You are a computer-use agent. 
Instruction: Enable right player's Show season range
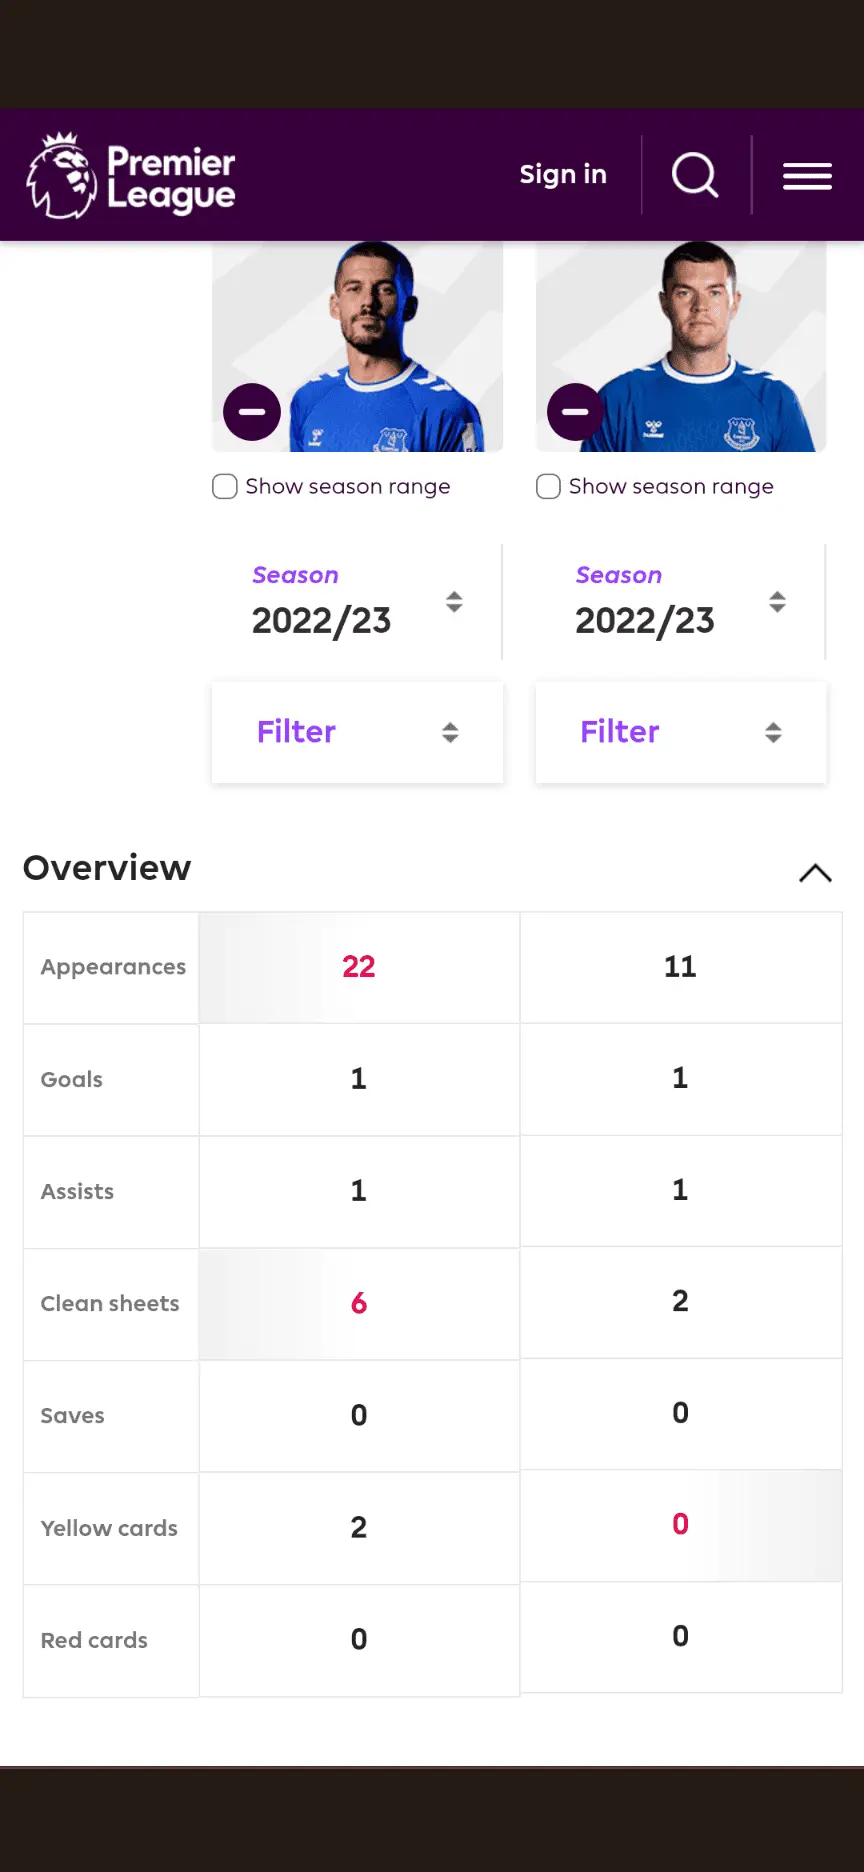click(548, 487)
